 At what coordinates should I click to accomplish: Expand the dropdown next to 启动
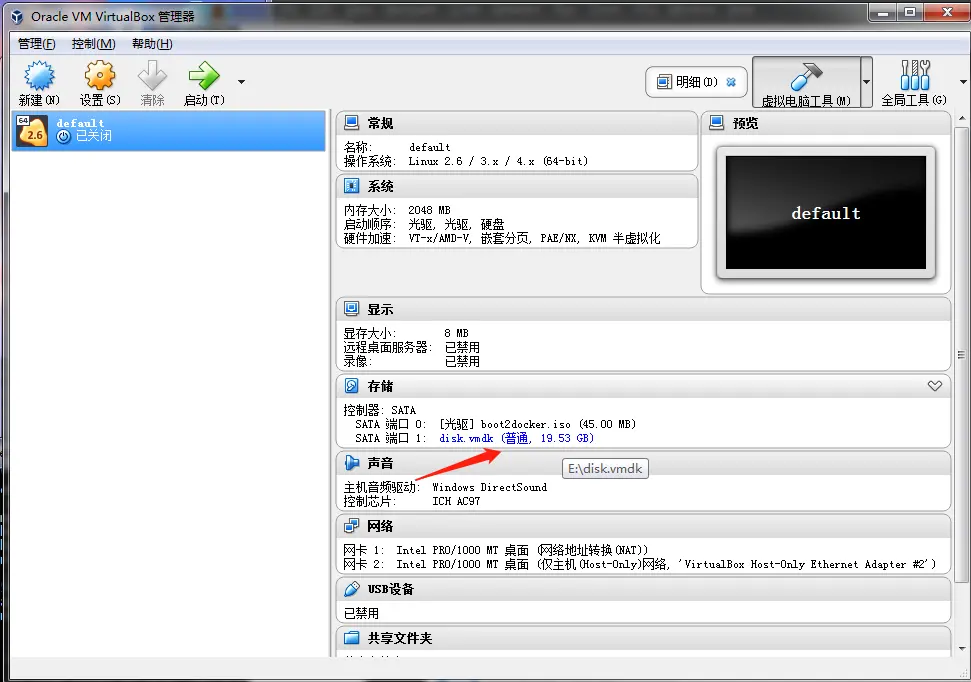pos(242,82)
